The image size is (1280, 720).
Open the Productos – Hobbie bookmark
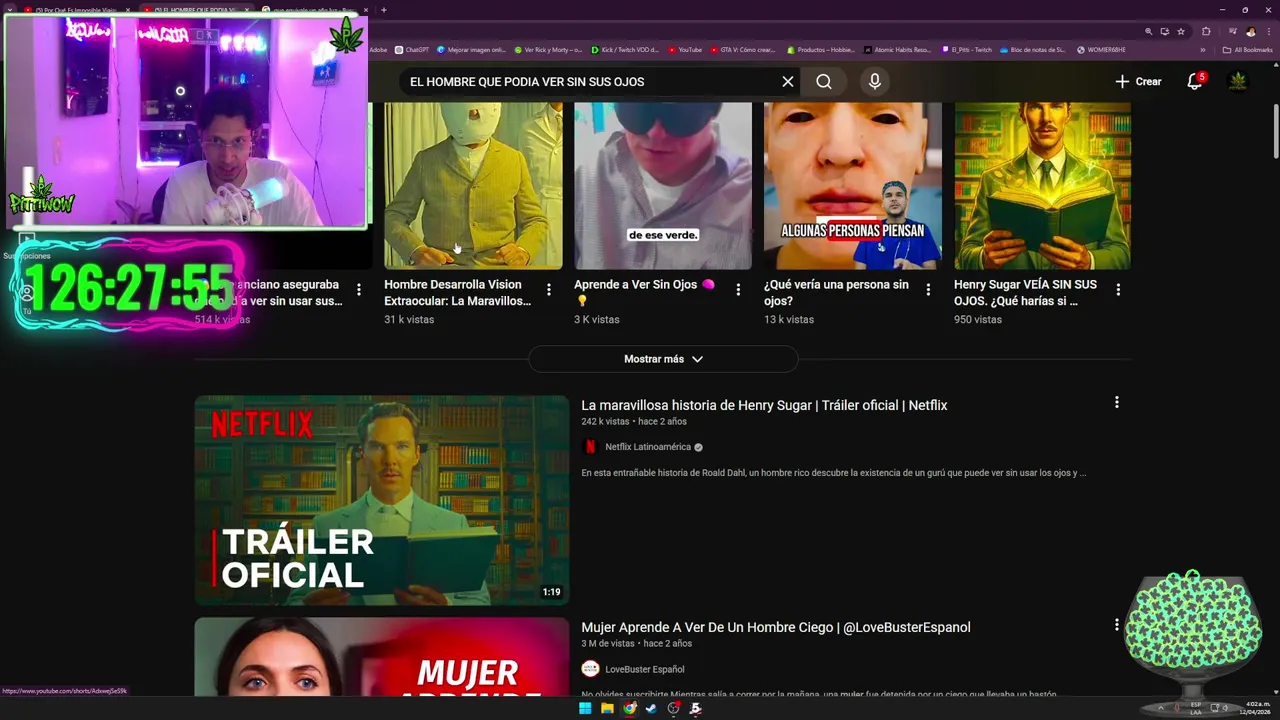[821, 50]
